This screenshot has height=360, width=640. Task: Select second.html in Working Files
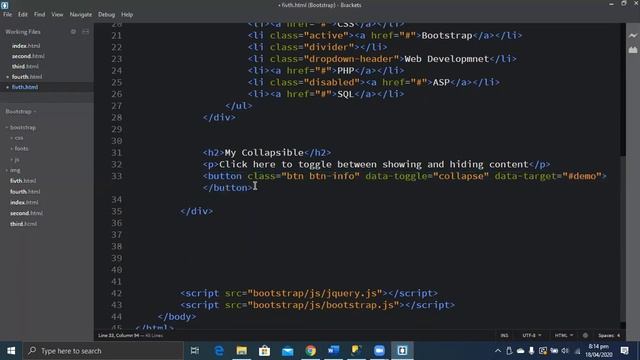coord(28,56)
